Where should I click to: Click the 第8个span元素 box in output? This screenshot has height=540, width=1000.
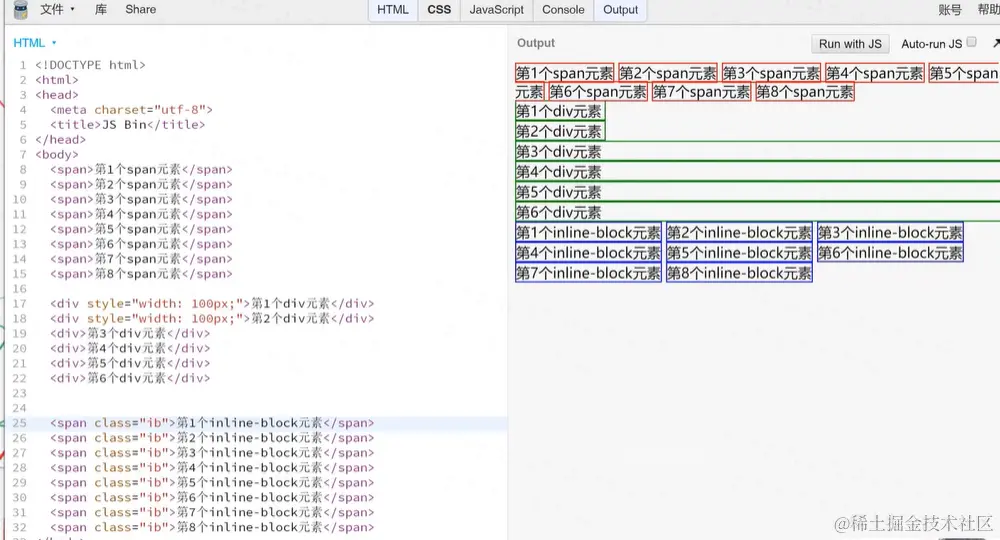pos(805,92)
